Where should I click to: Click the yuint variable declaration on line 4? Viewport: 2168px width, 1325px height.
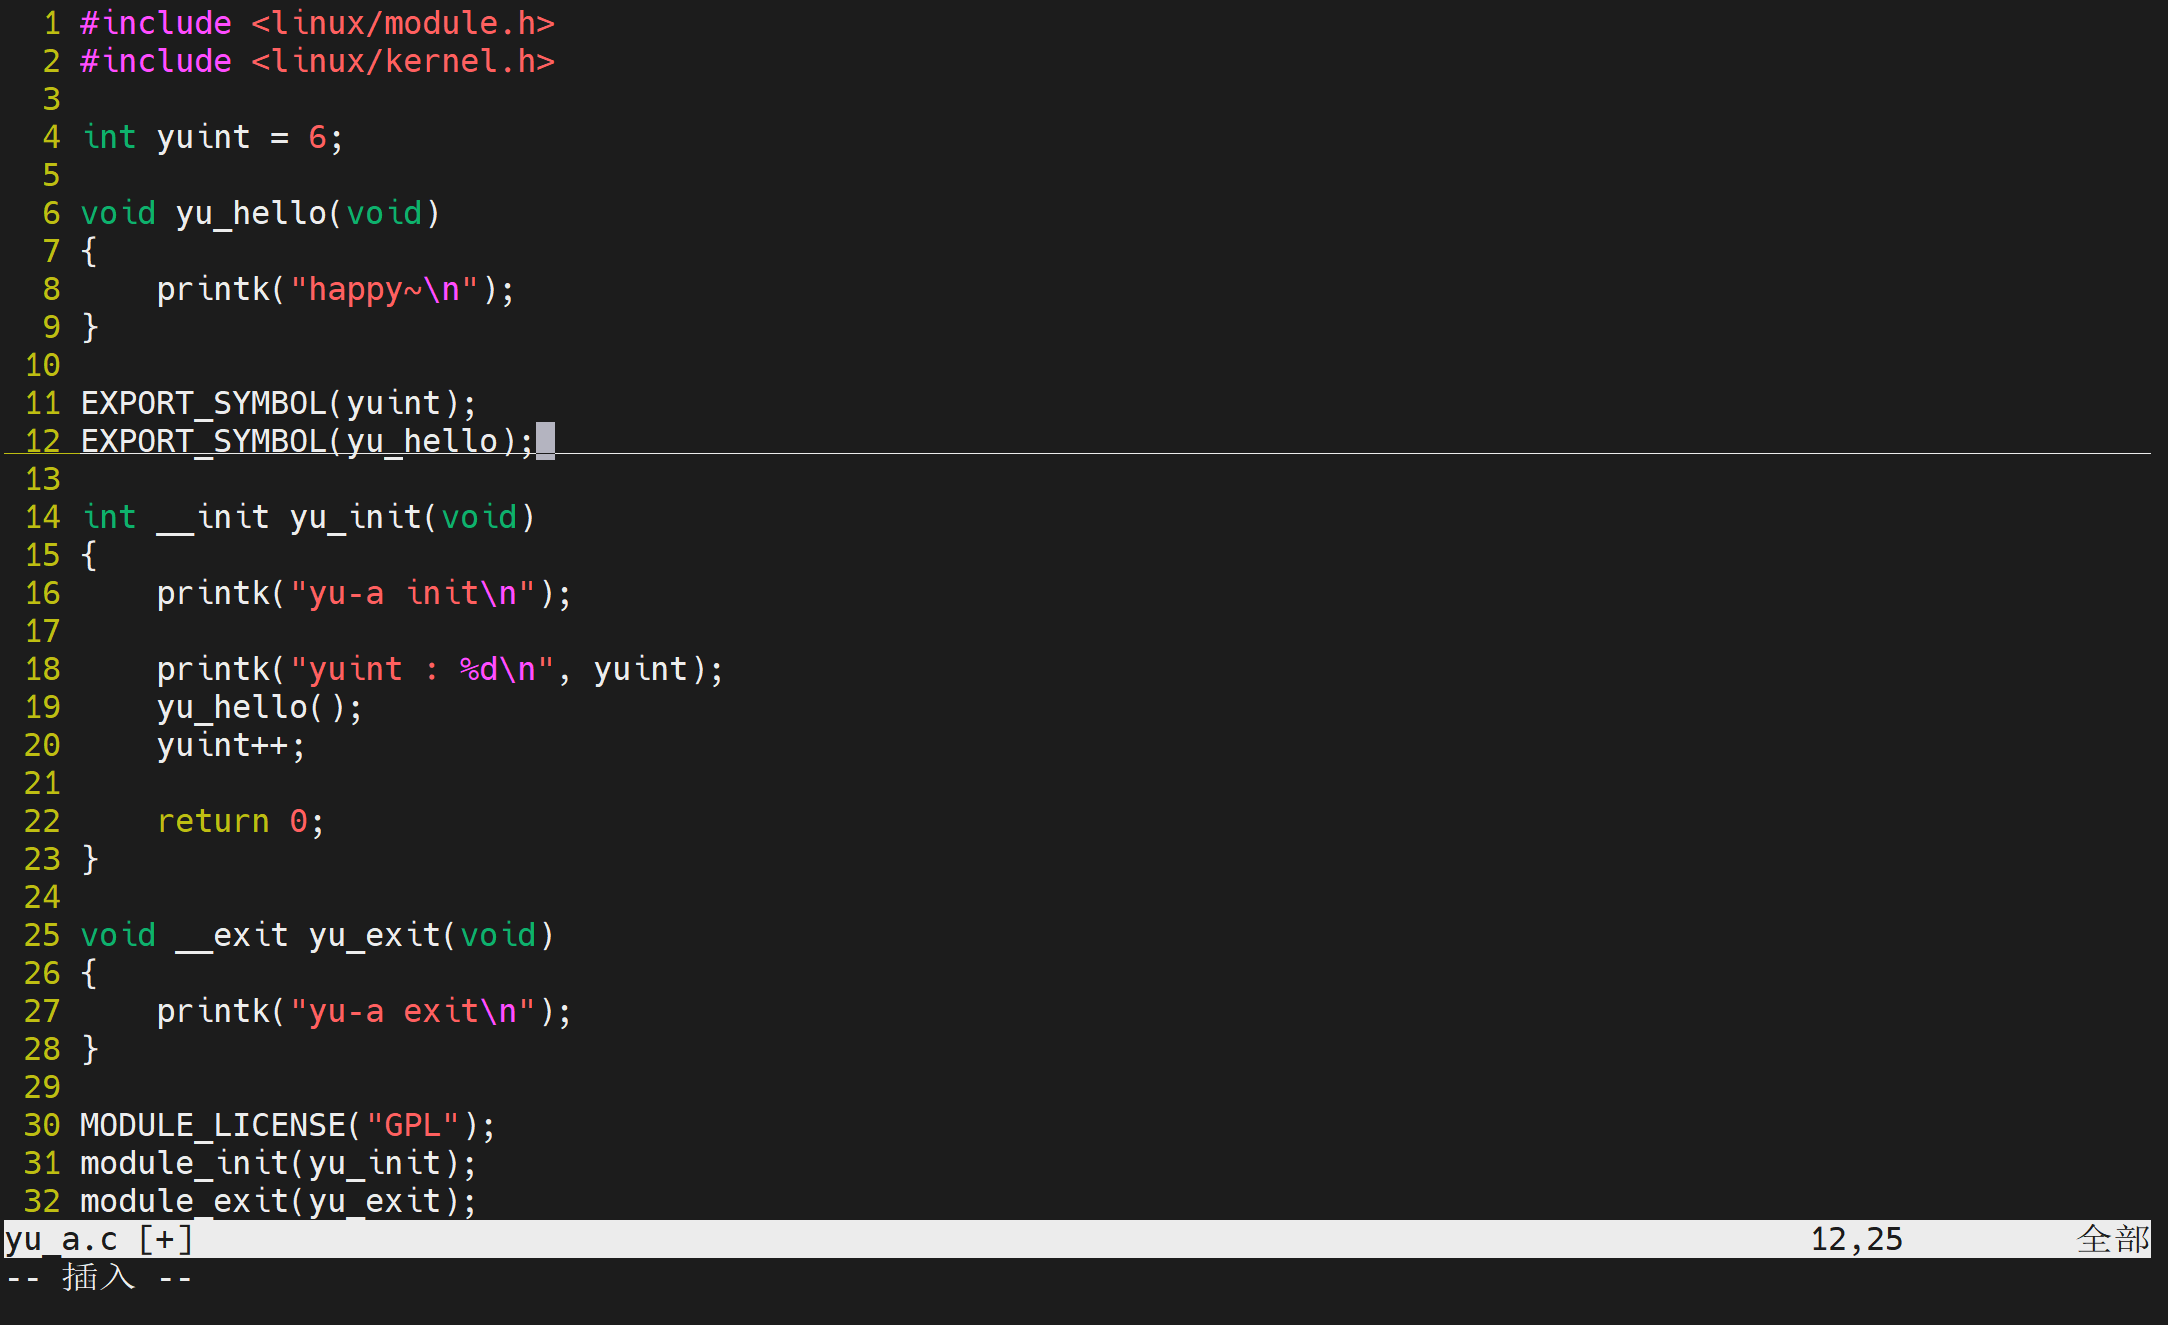pos(203,137)
